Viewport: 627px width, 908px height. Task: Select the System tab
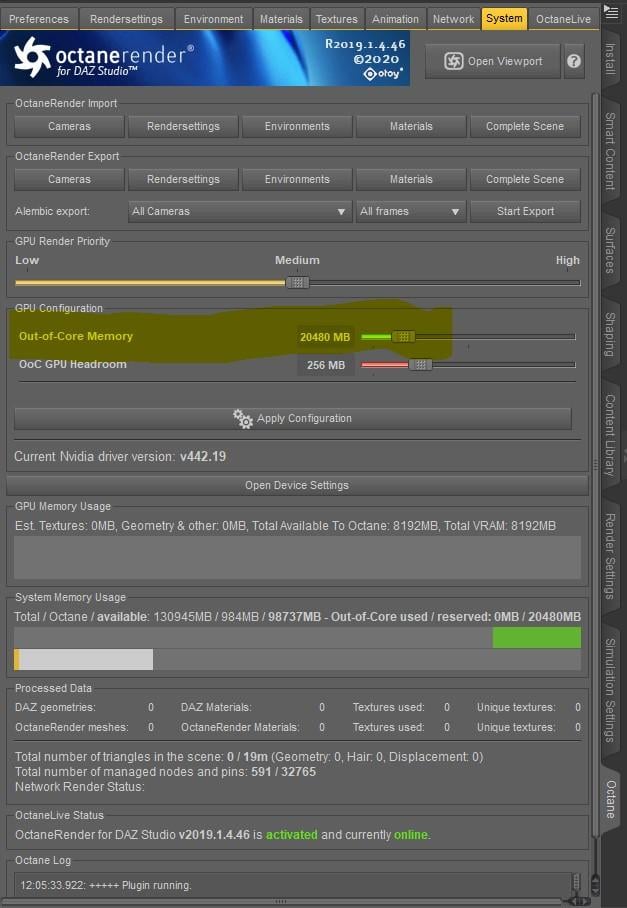(504, 19)
